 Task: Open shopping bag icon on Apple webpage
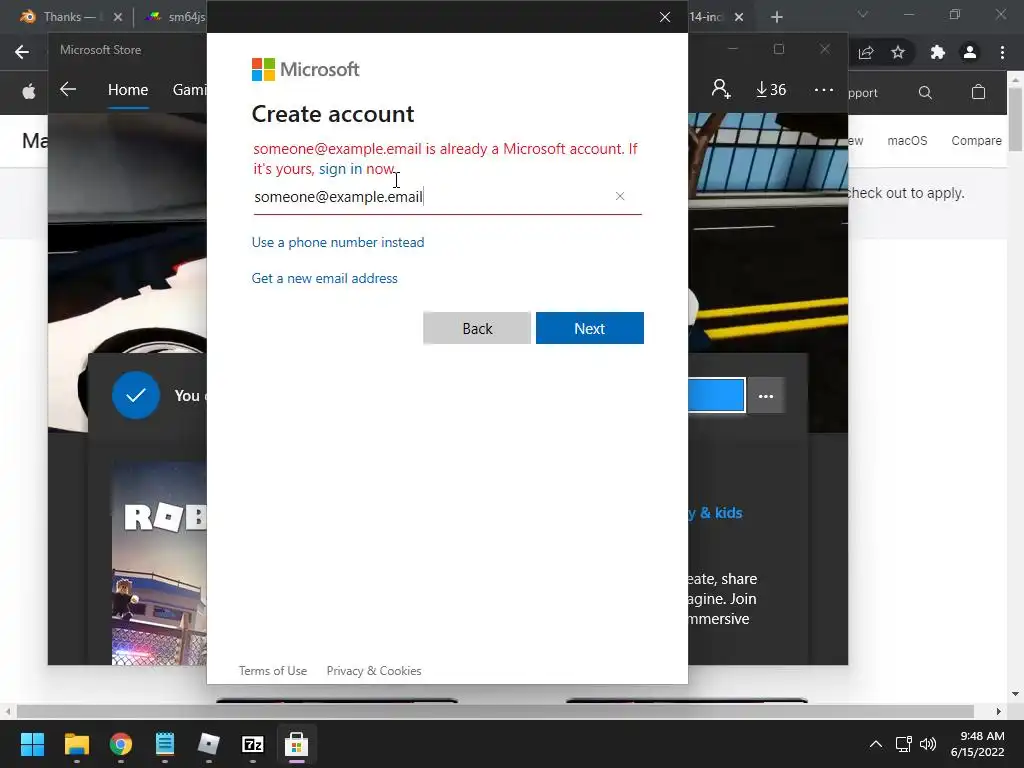(x=978, y=92)
